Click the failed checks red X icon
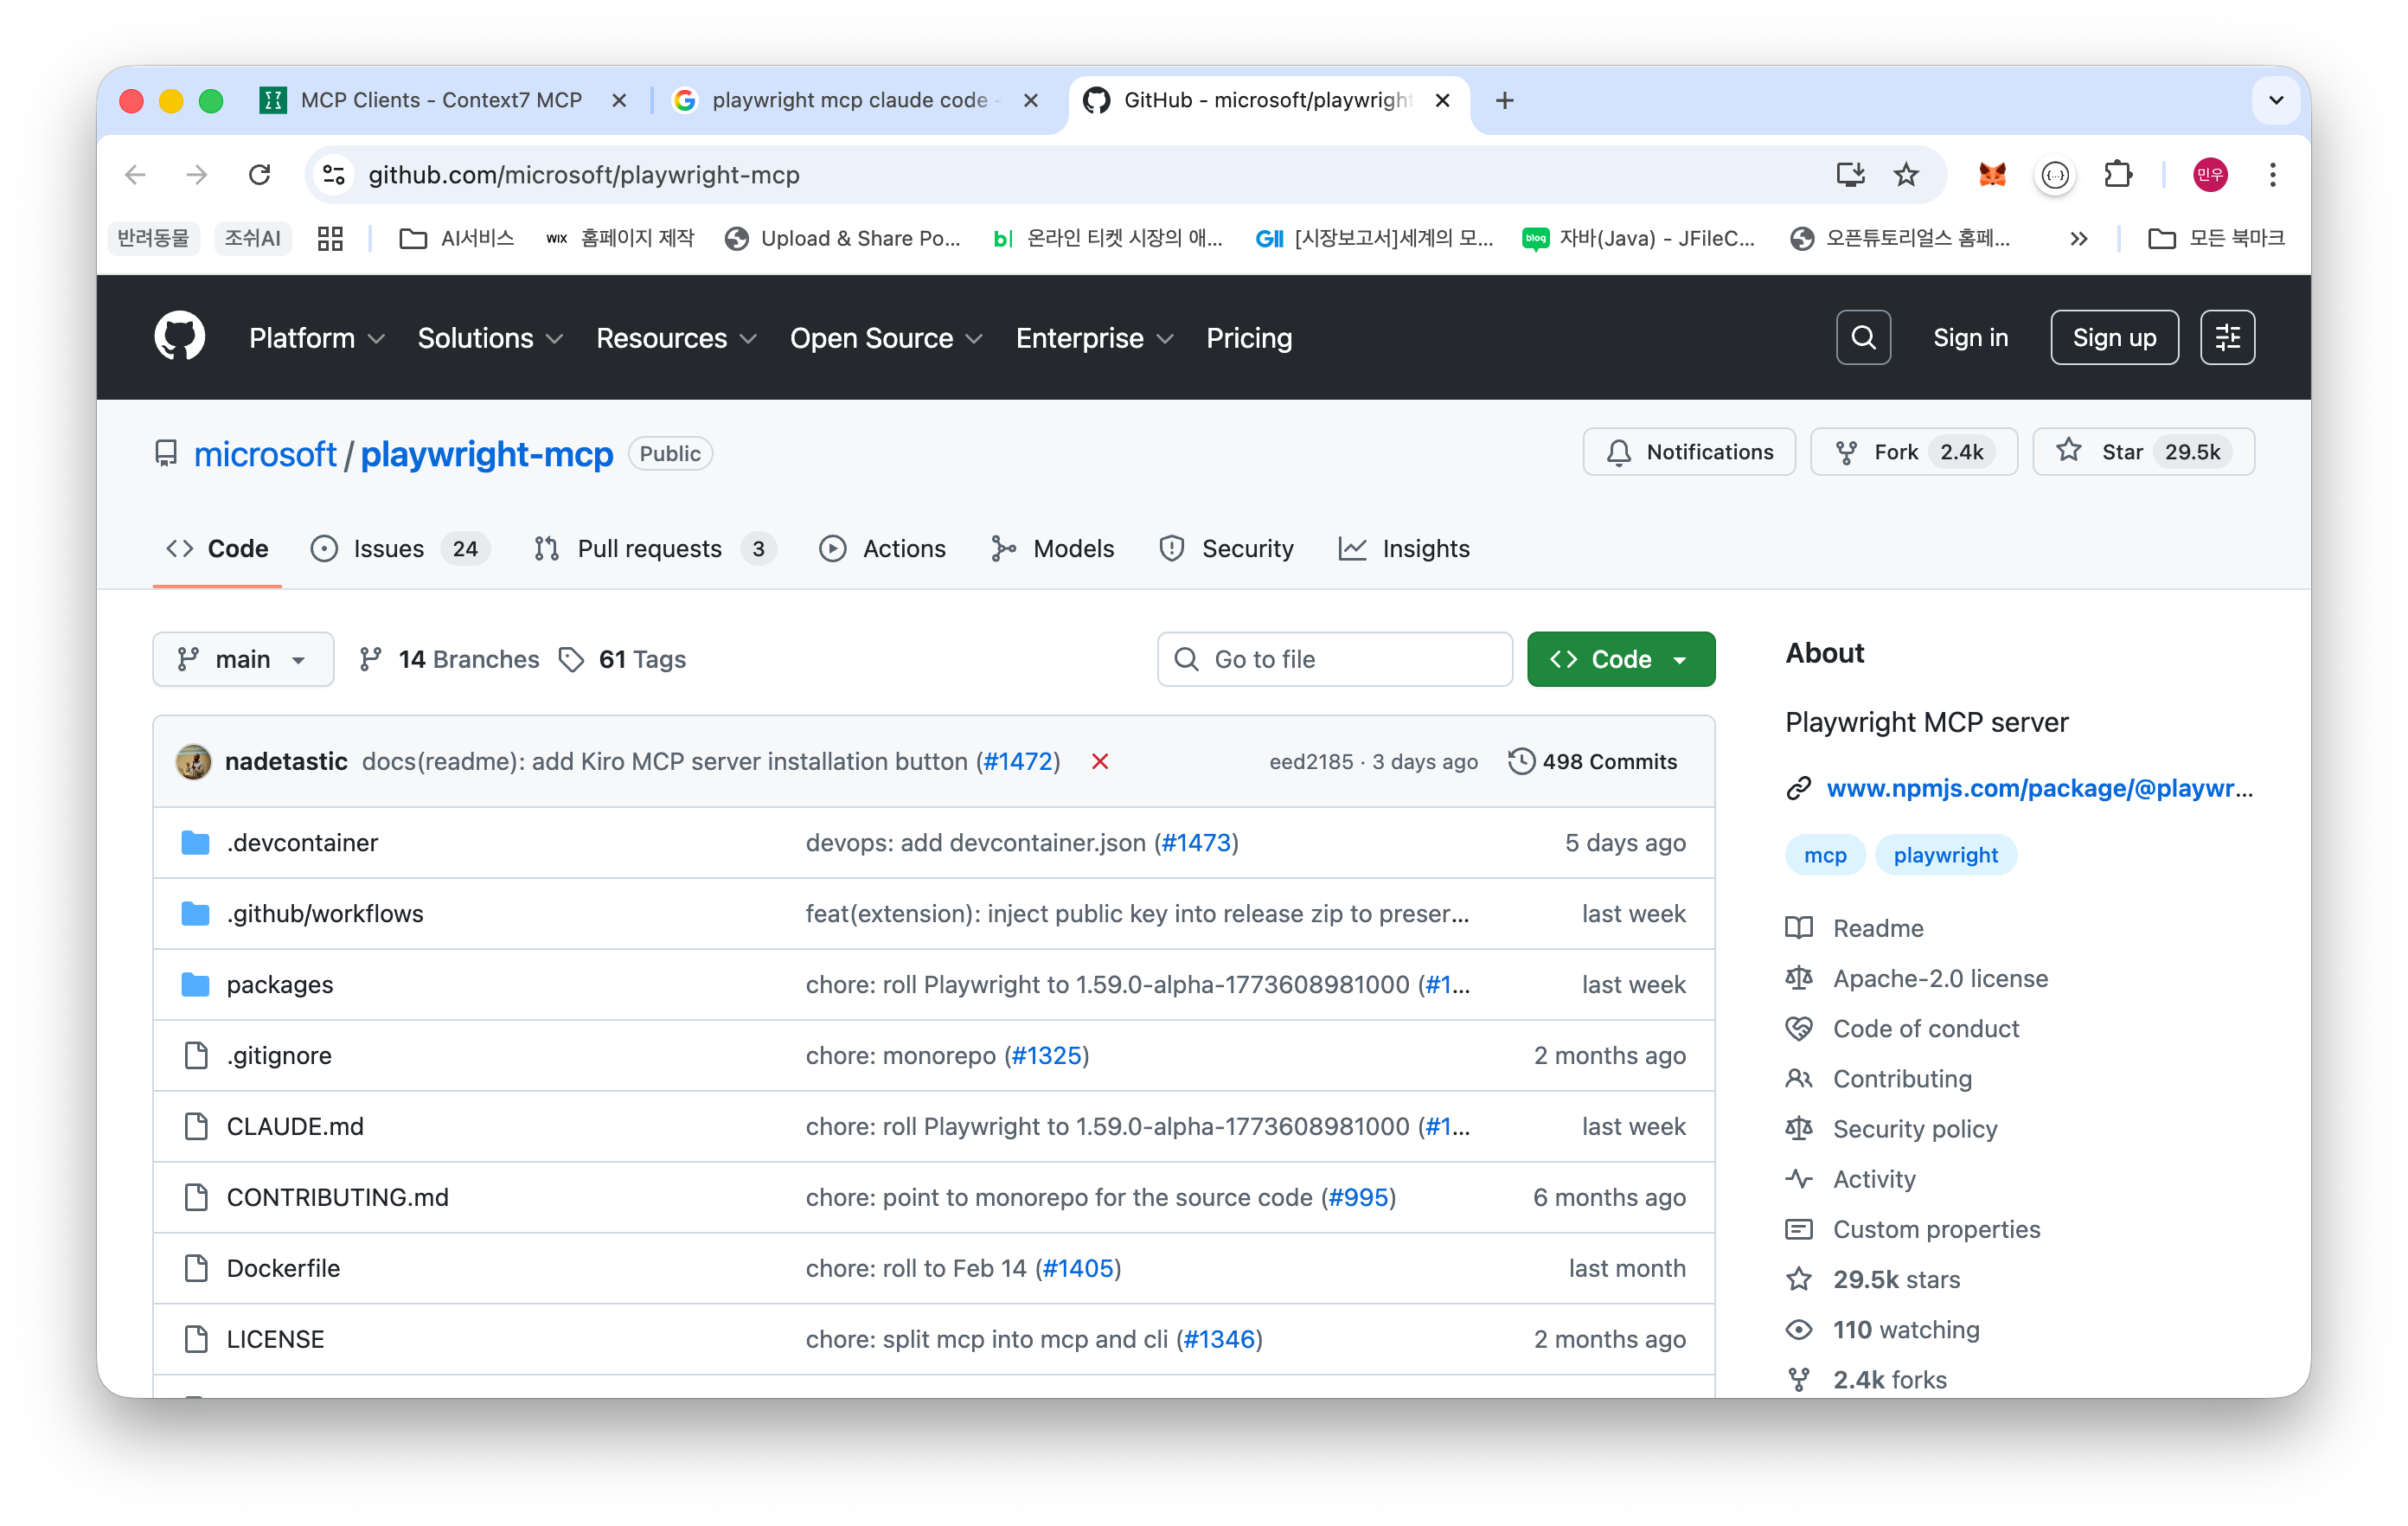Image resolution: width=2408 pixels, height=1526 pixels. point(1100,761)
